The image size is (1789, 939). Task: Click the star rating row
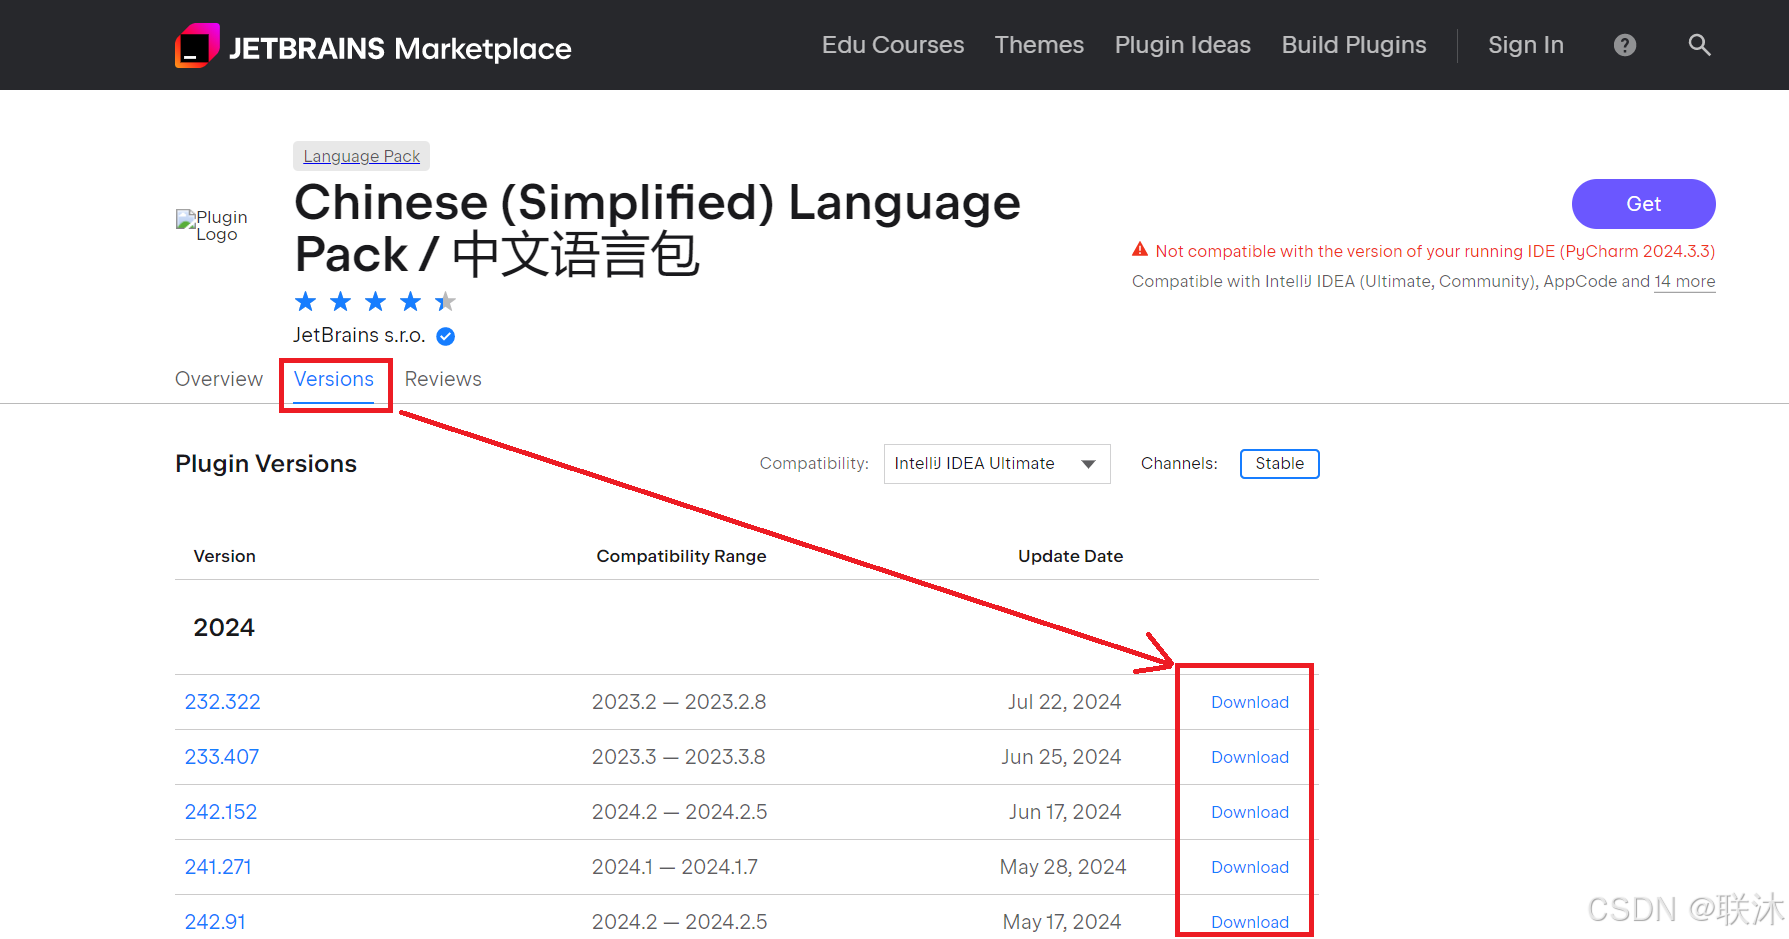pyautogui.click(x=375, y=301)
